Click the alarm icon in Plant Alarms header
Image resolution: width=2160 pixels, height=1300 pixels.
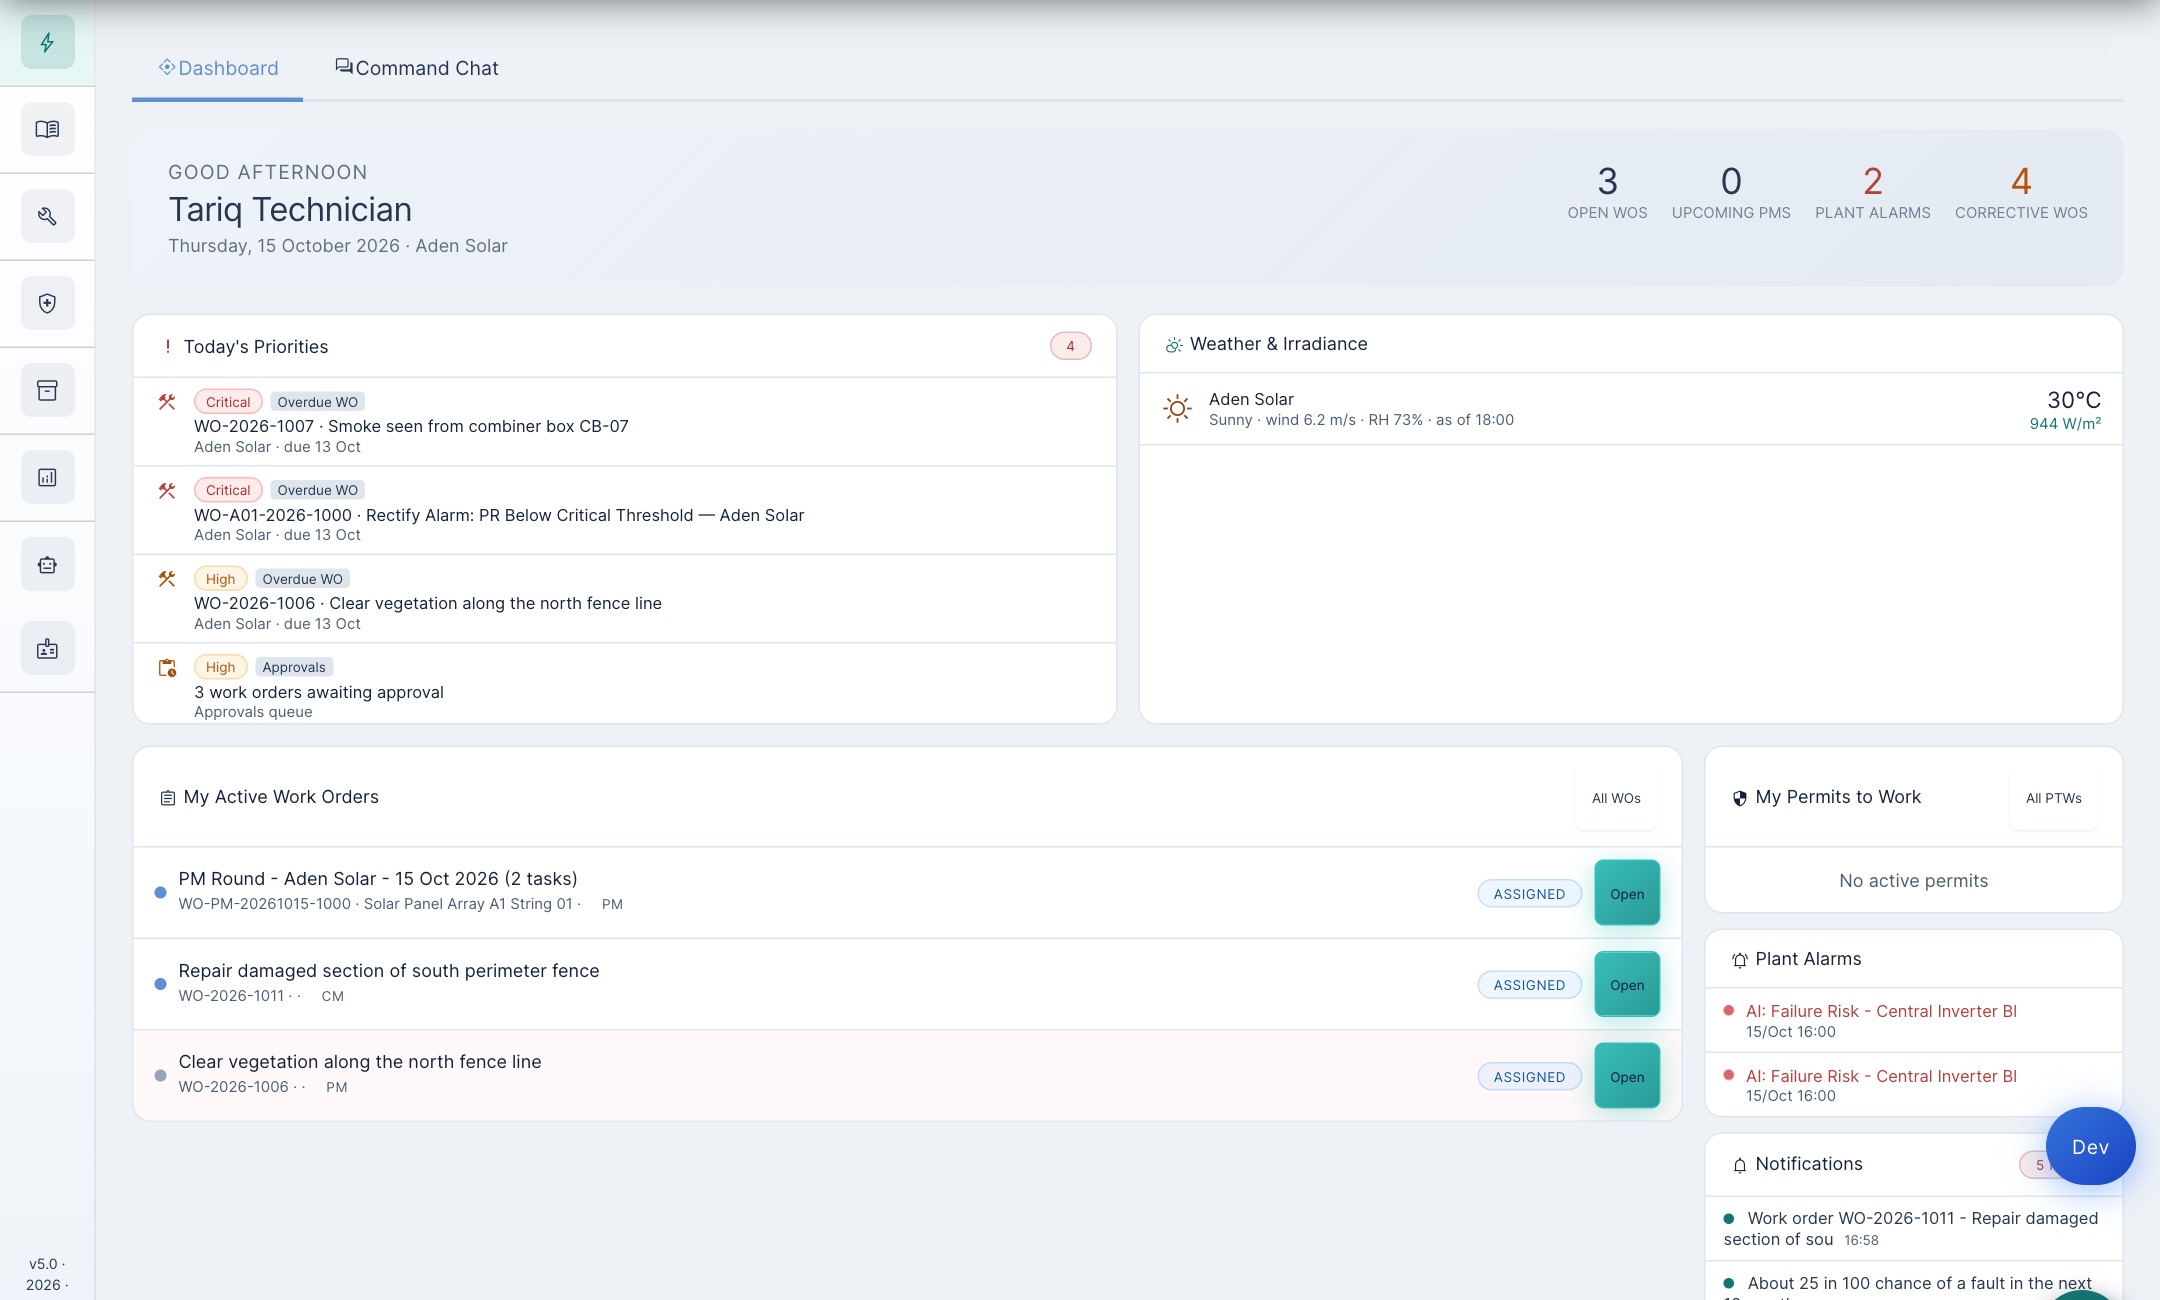(x=1740, y=960)
